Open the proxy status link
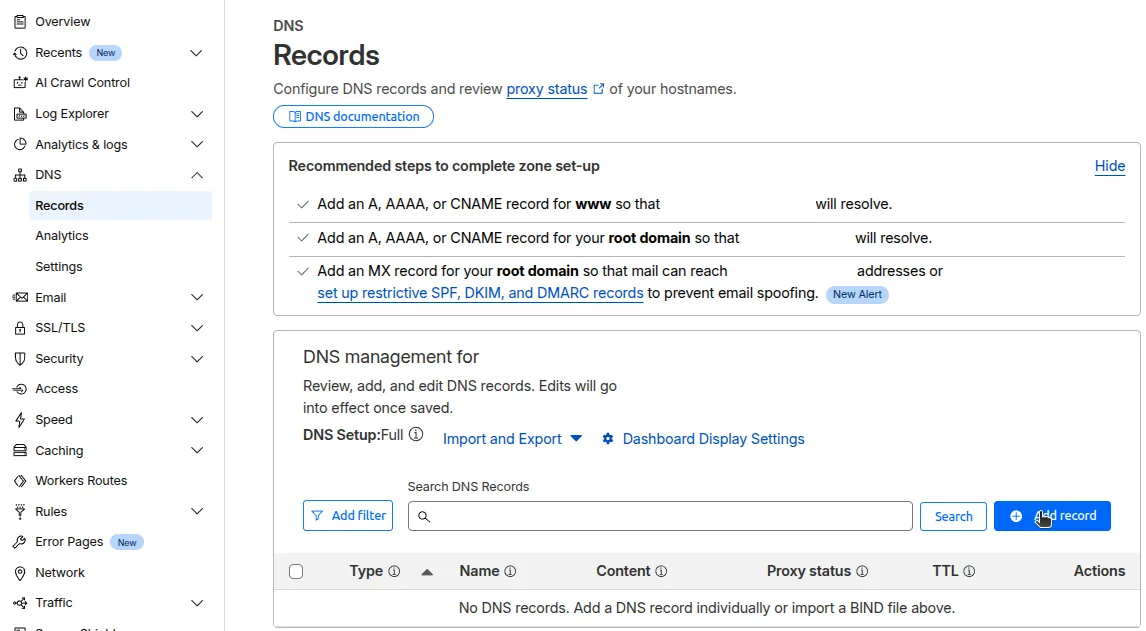 [546, 89]
